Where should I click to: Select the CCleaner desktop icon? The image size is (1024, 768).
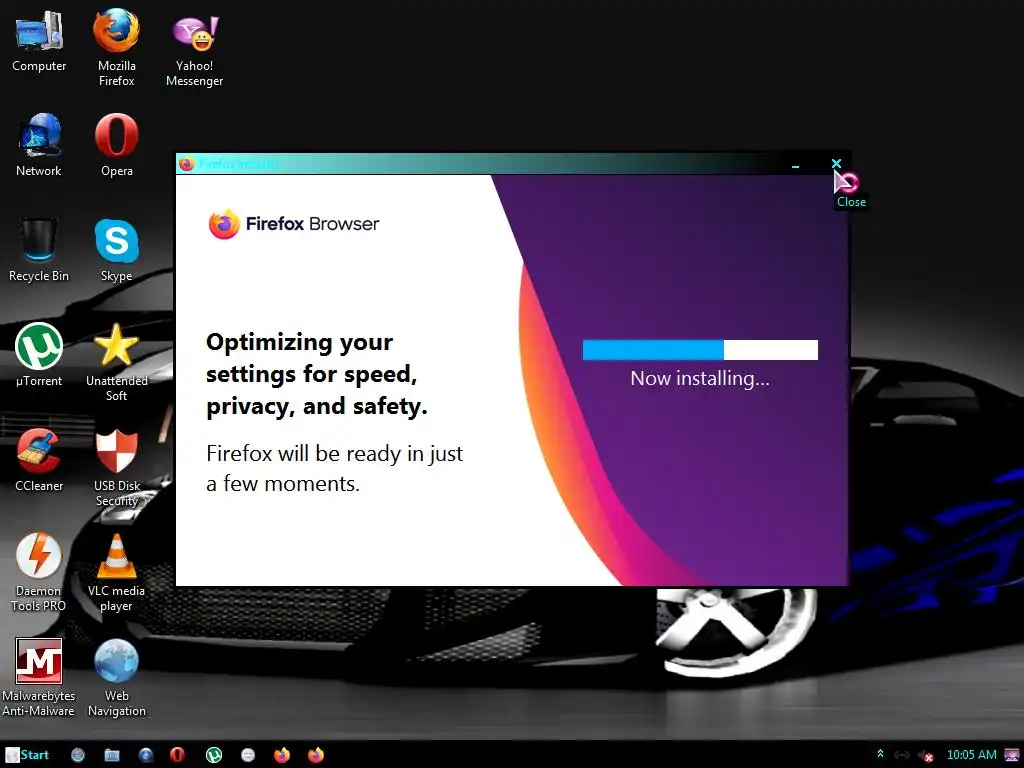(39, 460)
